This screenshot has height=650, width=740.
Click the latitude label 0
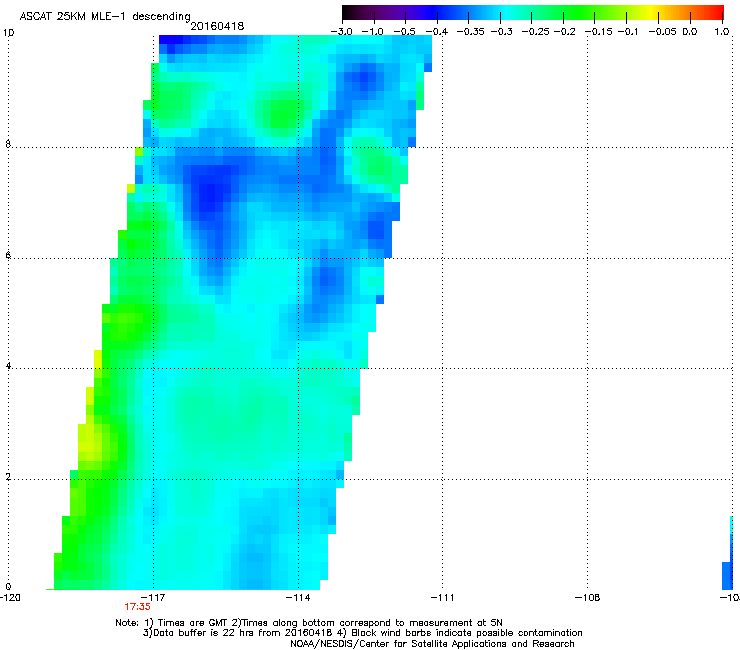pos(8,587)
